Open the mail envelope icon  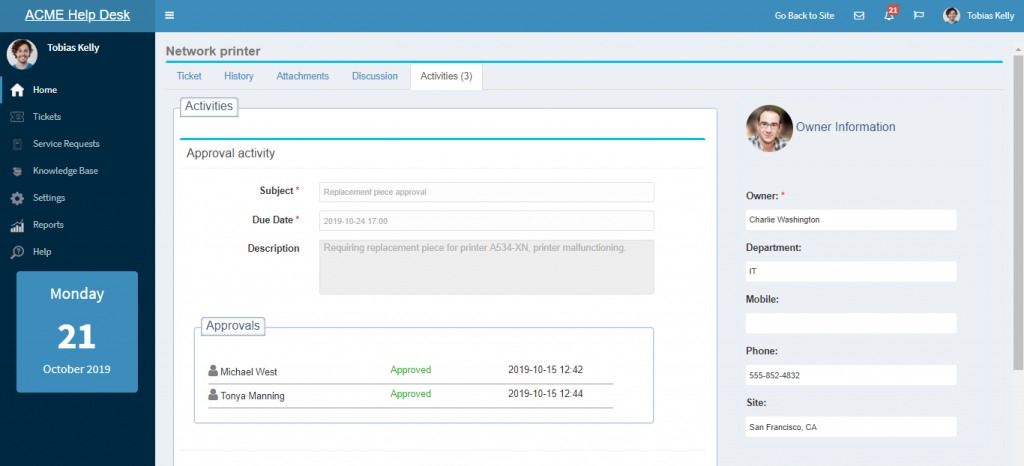tap(859, 16)
